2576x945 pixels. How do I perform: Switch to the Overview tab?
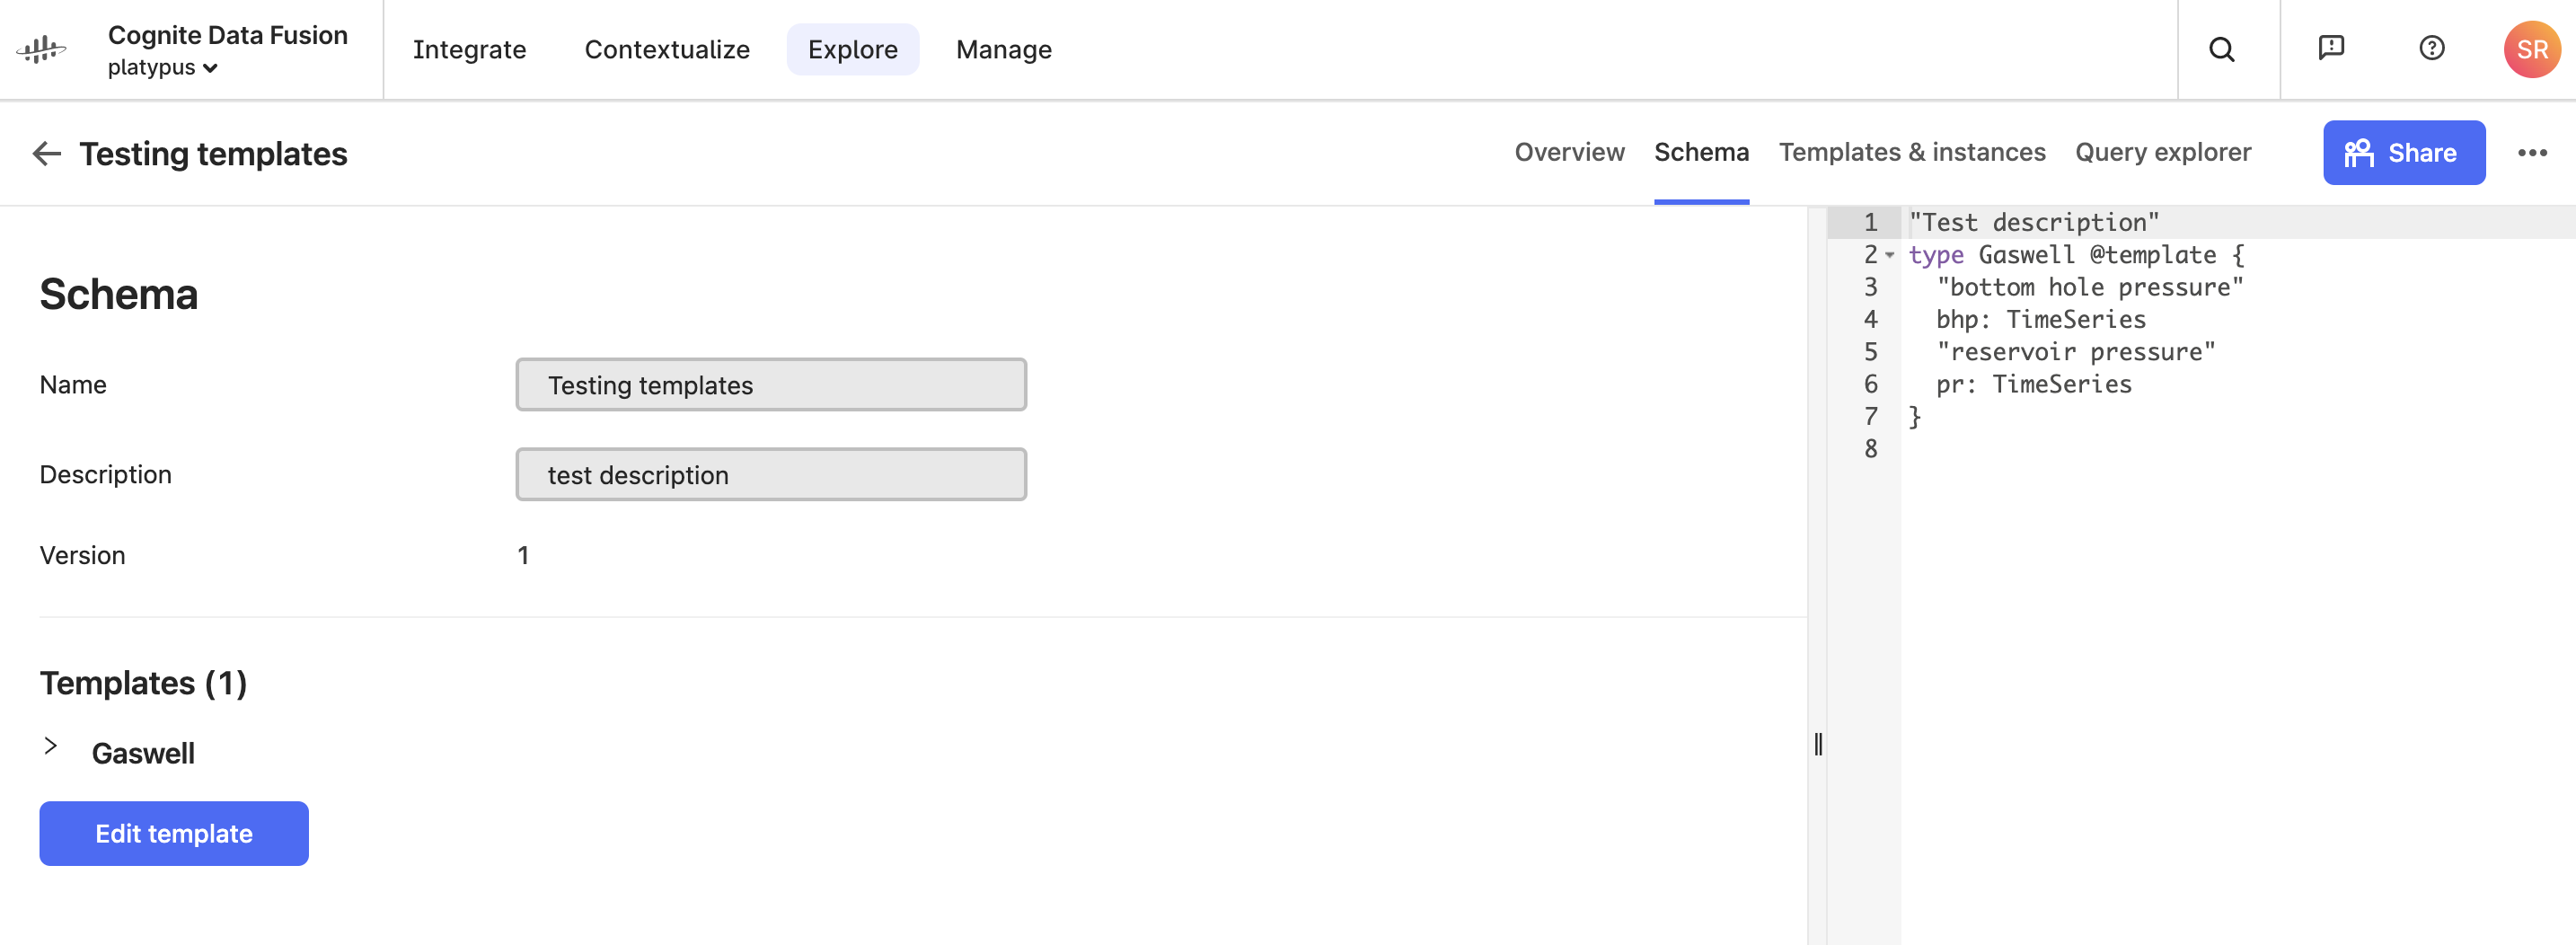point(1568,152)
